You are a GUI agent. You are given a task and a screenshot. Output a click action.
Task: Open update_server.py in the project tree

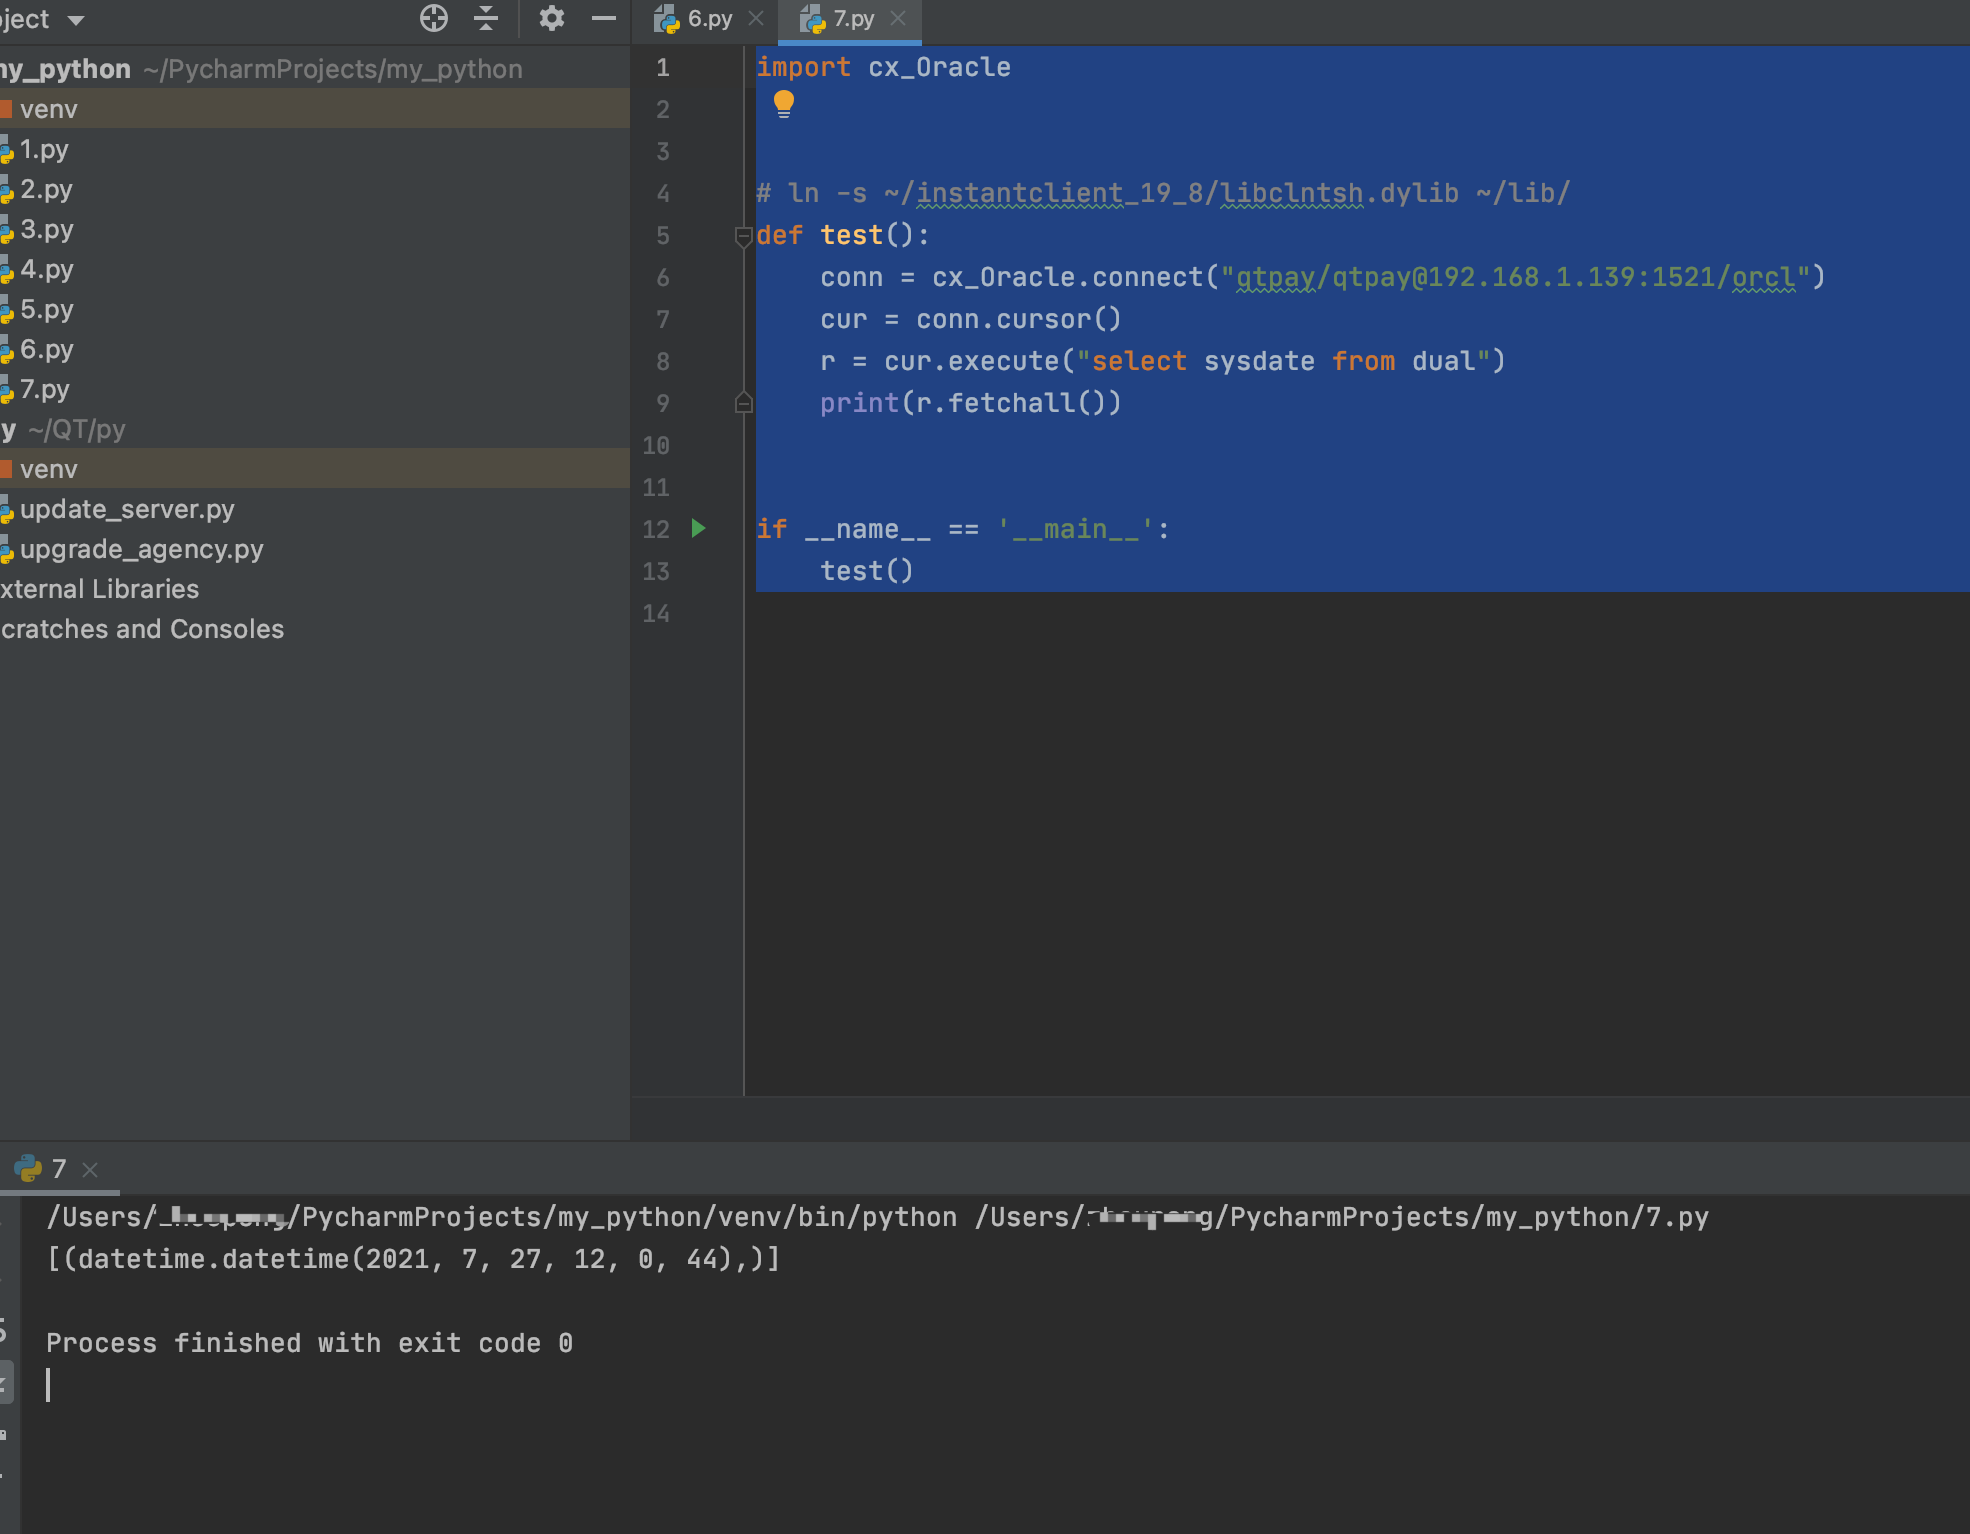pyautogui.click(x=127, y=509)
